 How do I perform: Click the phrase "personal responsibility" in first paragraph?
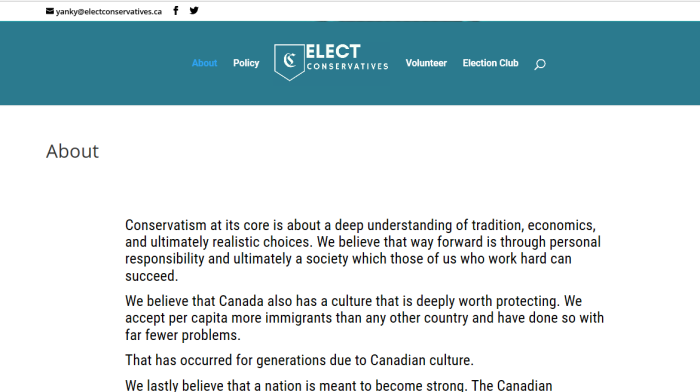[x=363, y=250]
